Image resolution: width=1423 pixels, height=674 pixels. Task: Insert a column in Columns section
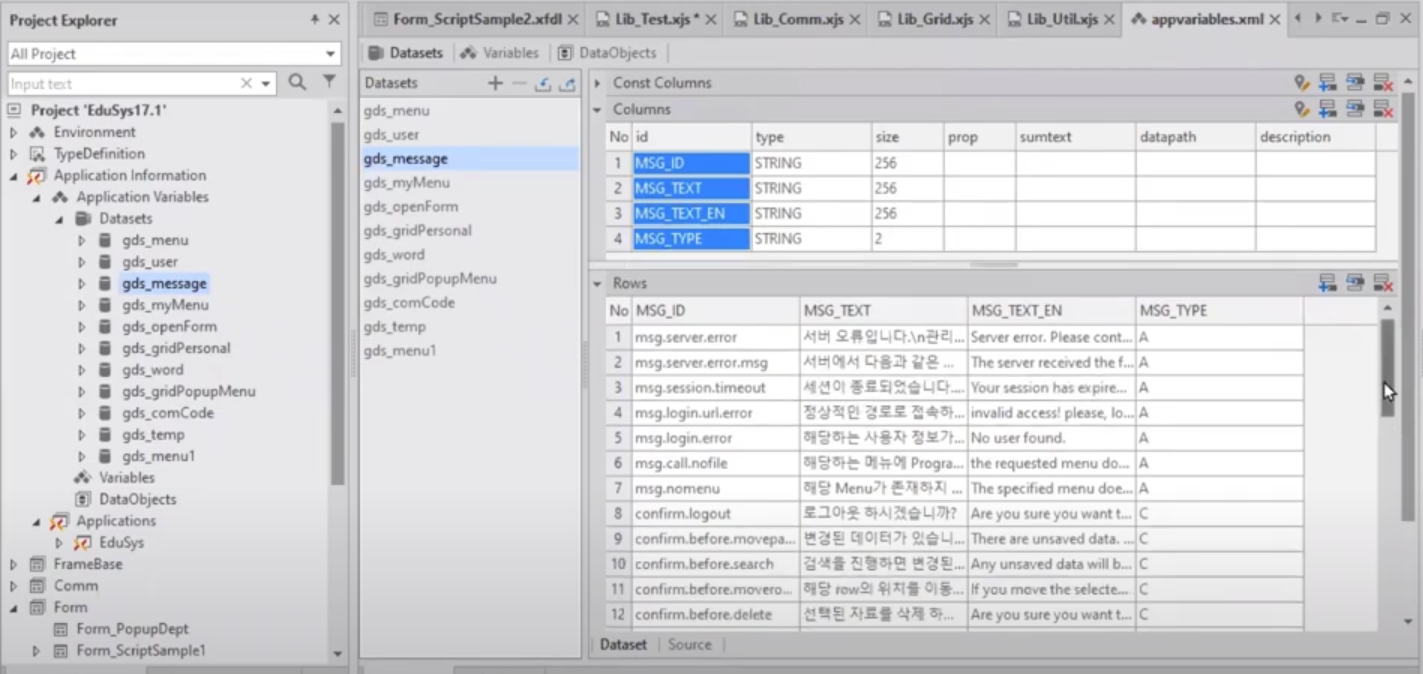1355,109
